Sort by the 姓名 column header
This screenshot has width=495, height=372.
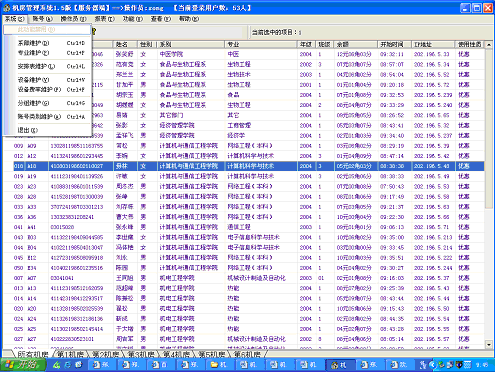click(125, 44)
